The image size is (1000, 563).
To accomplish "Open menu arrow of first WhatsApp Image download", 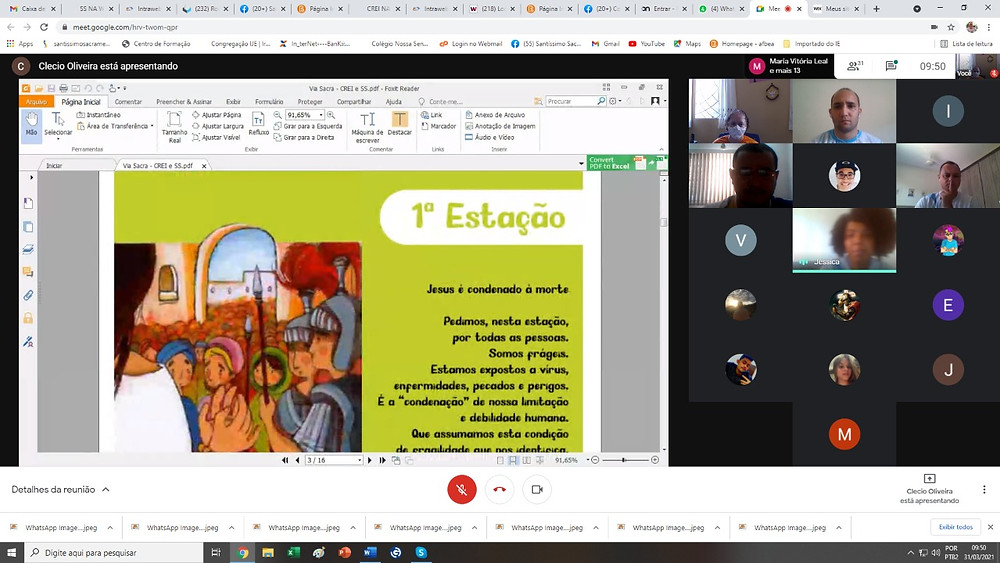I will point(110,527).
